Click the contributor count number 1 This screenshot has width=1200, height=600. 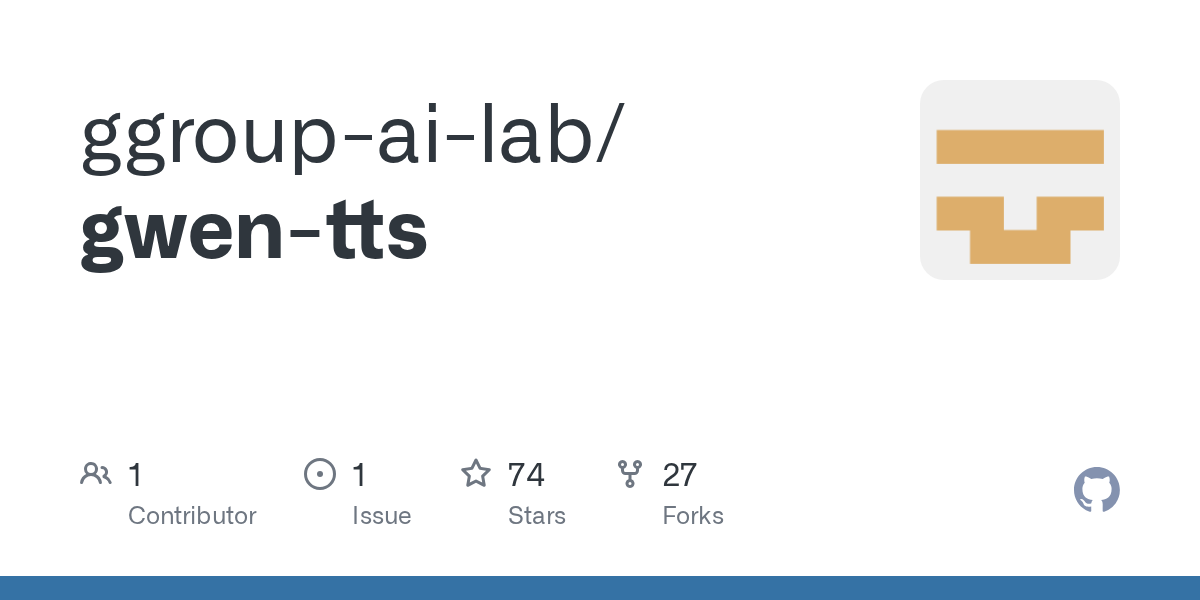pyautogui.click(x=135, y=474)
